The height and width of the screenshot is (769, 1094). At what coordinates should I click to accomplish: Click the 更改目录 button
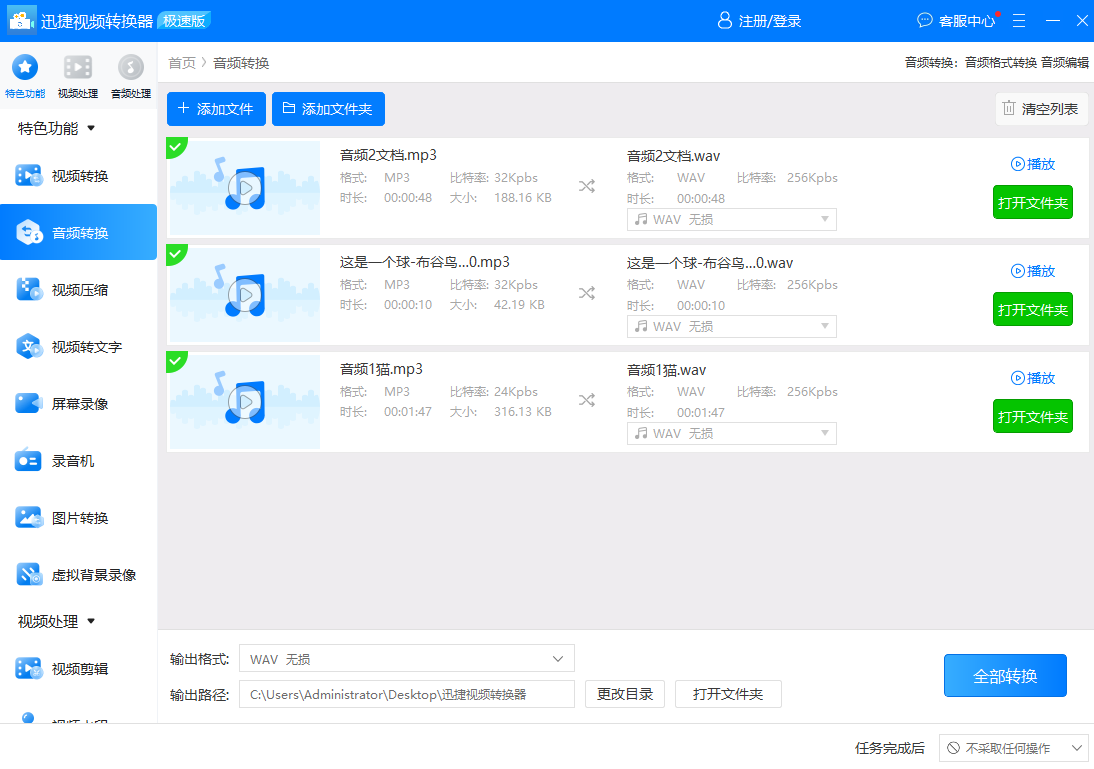[x=625, y=694]
